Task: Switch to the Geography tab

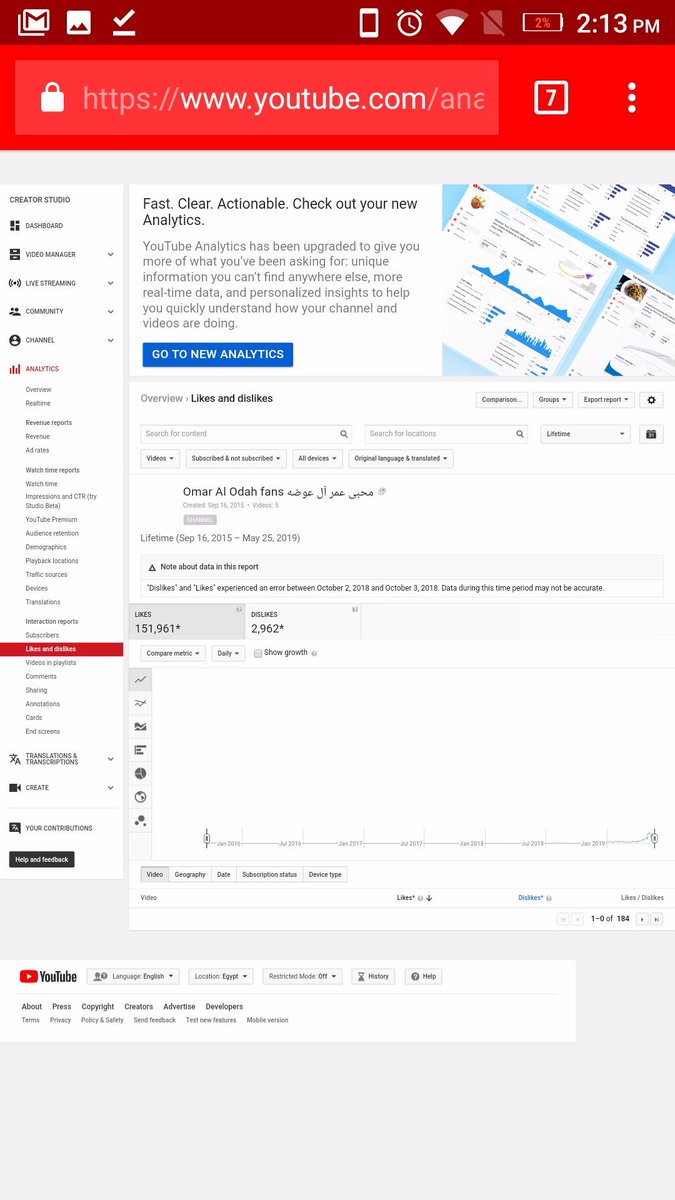Action: (190, 874)
